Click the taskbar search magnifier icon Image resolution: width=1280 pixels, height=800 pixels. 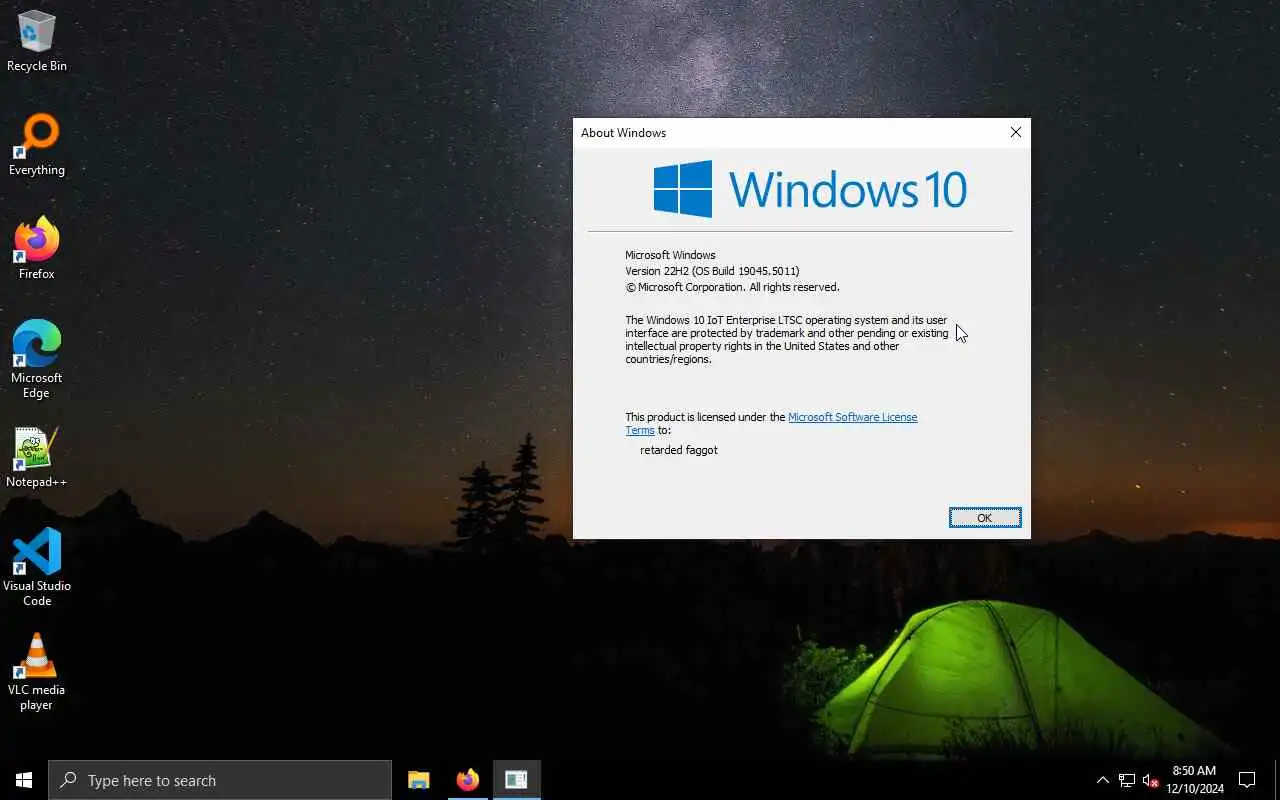coord(68,780)
